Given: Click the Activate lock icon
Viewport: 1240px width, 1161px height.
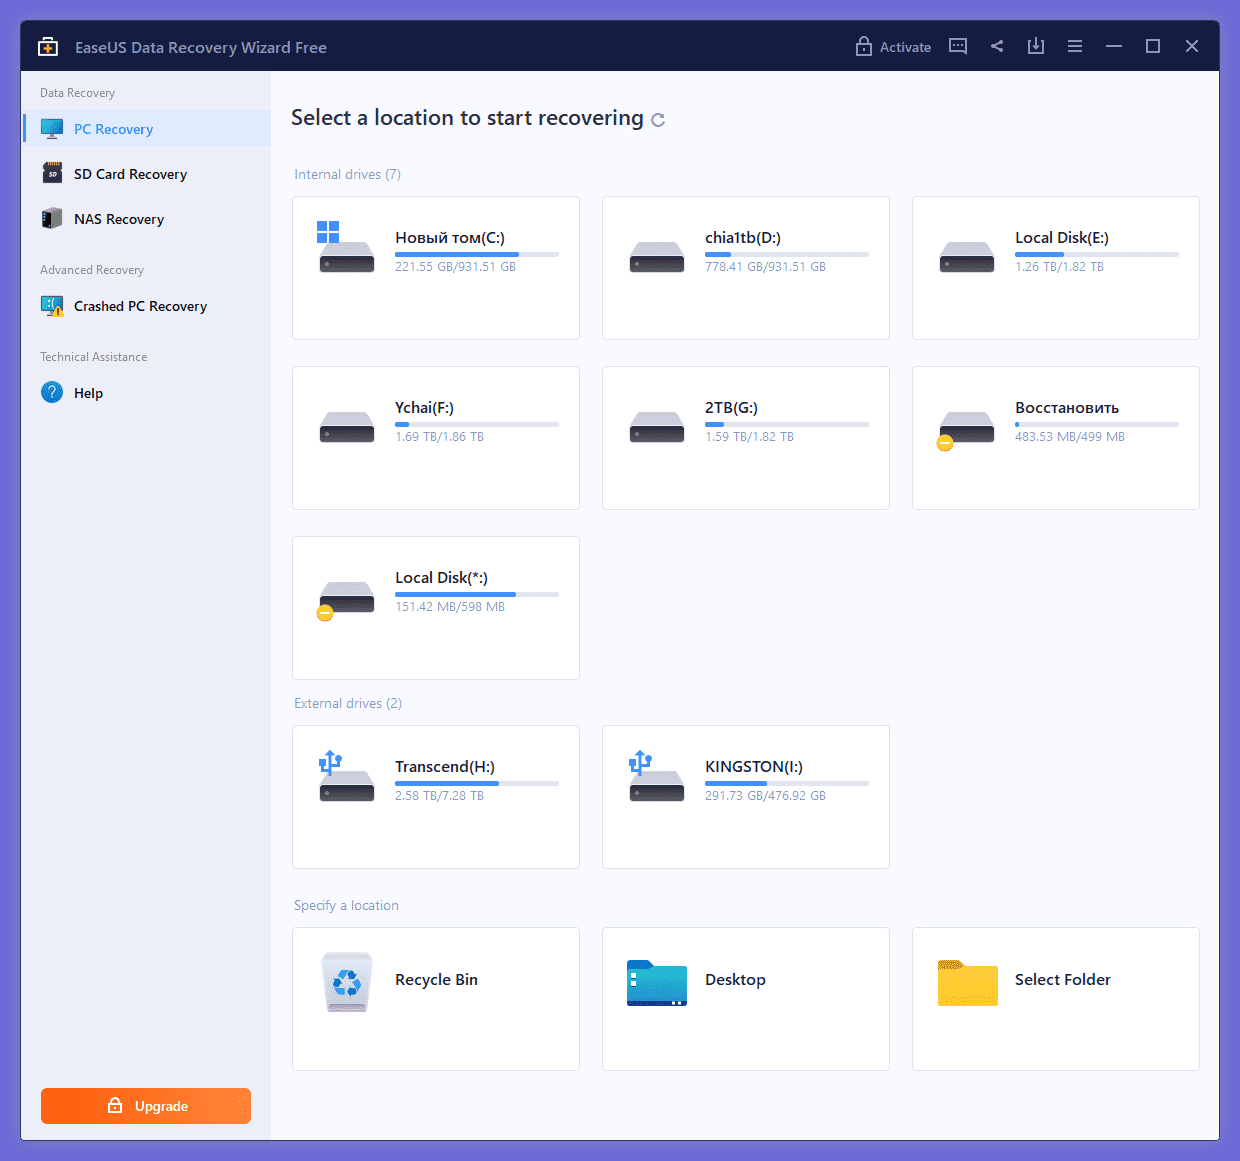Looking at the screenshot, I should [x=864, y=46].
